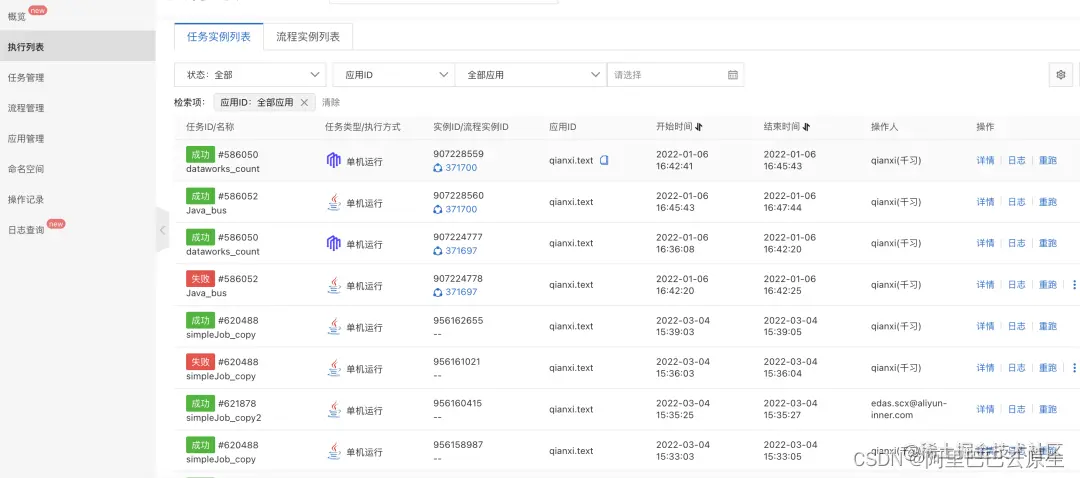The width and height of the screenshot is (1080, 478).
Task: Open 日志 for instance 907228559
Action: 1017,160
